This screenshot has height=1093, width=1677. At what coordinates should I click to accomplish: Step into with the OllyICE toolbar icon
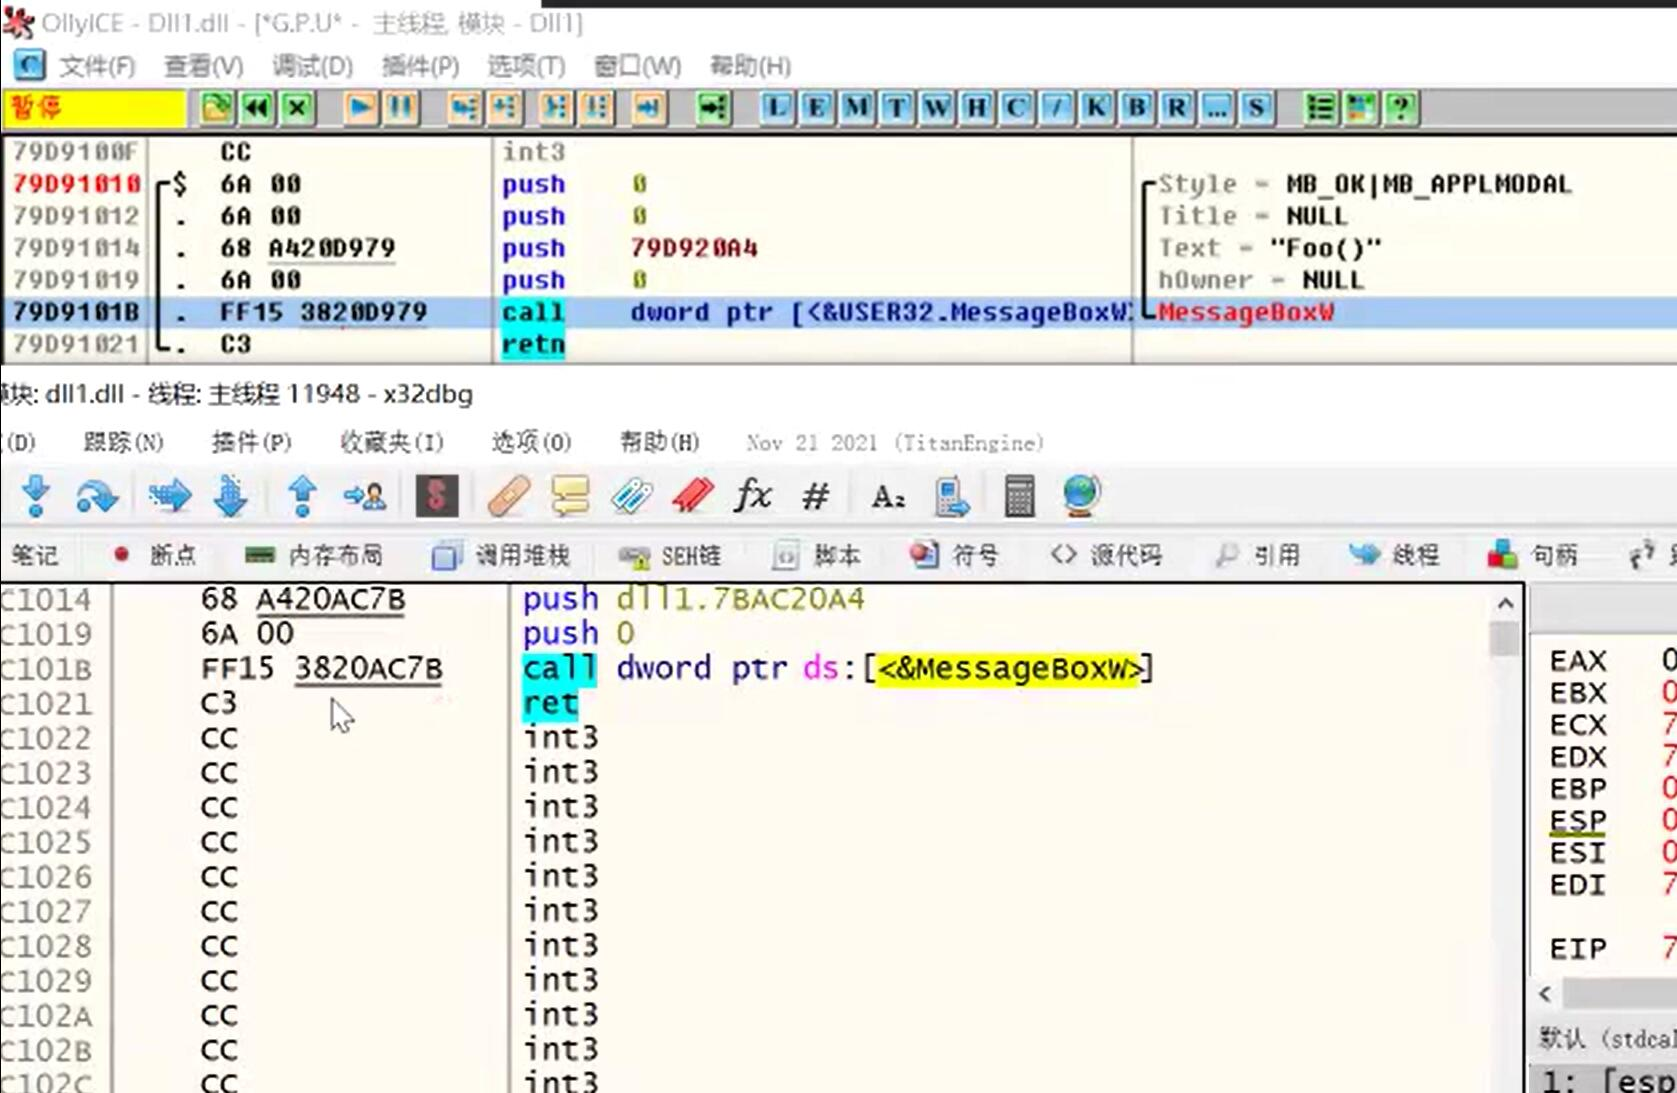pyautogui.click(x=464, y=107)
